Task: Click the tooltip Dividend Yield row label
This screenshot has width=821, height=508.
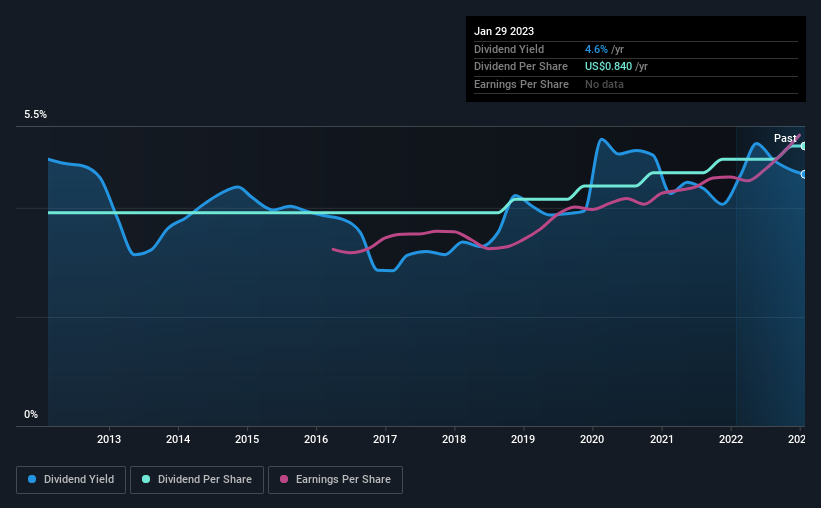Action: tap(509, 49)
